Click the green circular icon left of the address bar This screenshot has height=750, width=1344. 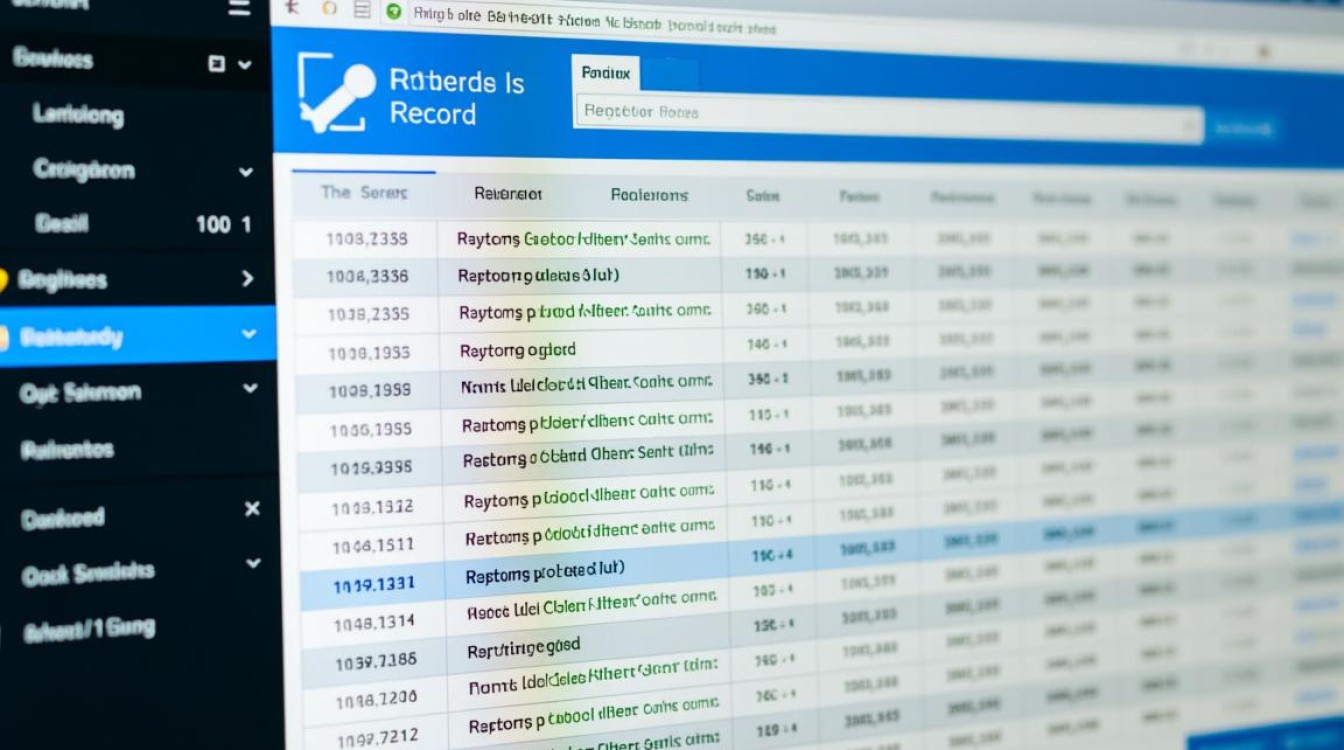coord(394,11)
